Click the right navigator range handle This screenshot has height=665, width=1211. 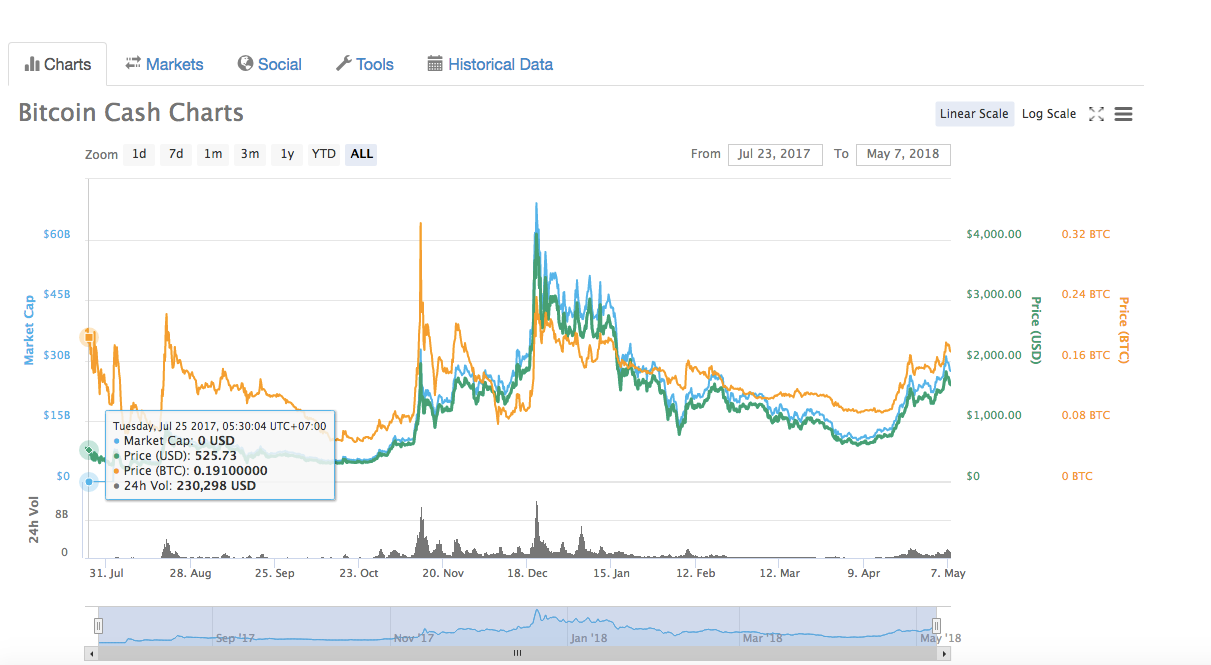pyautogui.click(x=937, y=626)
